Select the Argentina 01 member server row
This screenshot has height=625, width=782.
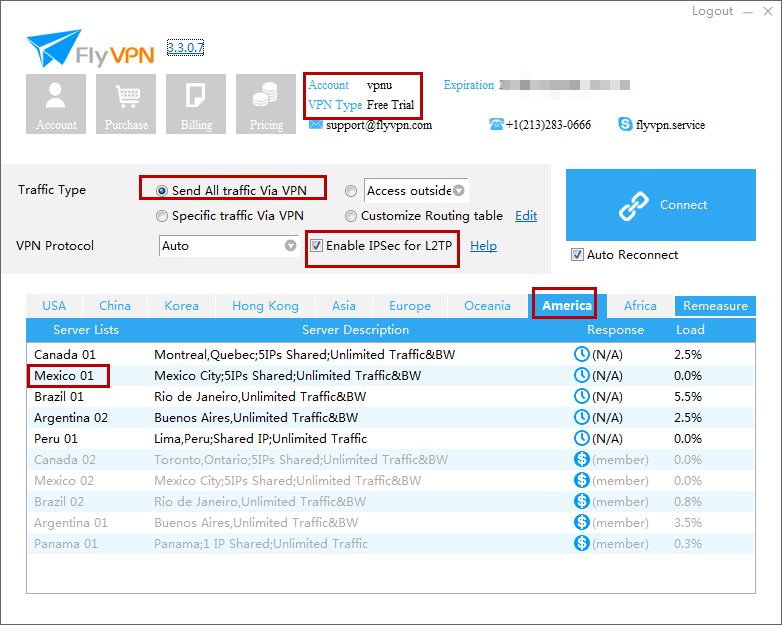pos(391,522)
